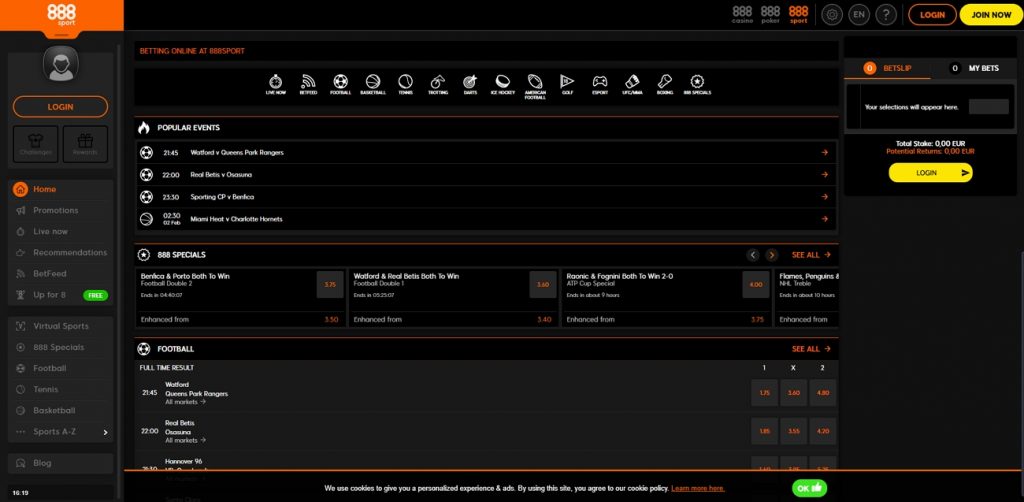
Task: Expand the Sports A-Z sidebar menu
Action: tap(60, 432)
